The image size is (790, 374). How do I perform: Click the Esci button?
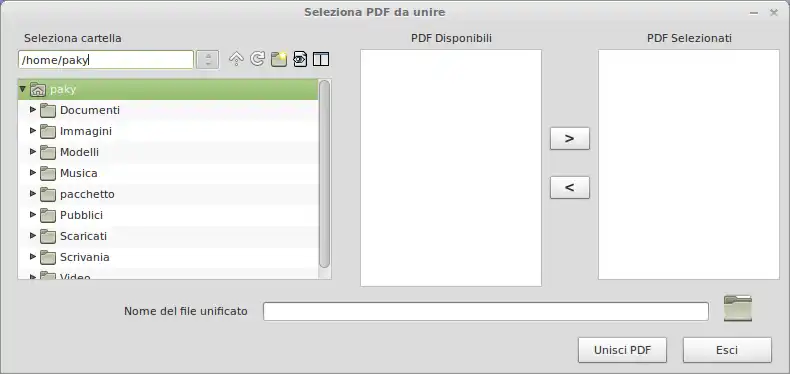pyautogui.click(x=727, y=350)
